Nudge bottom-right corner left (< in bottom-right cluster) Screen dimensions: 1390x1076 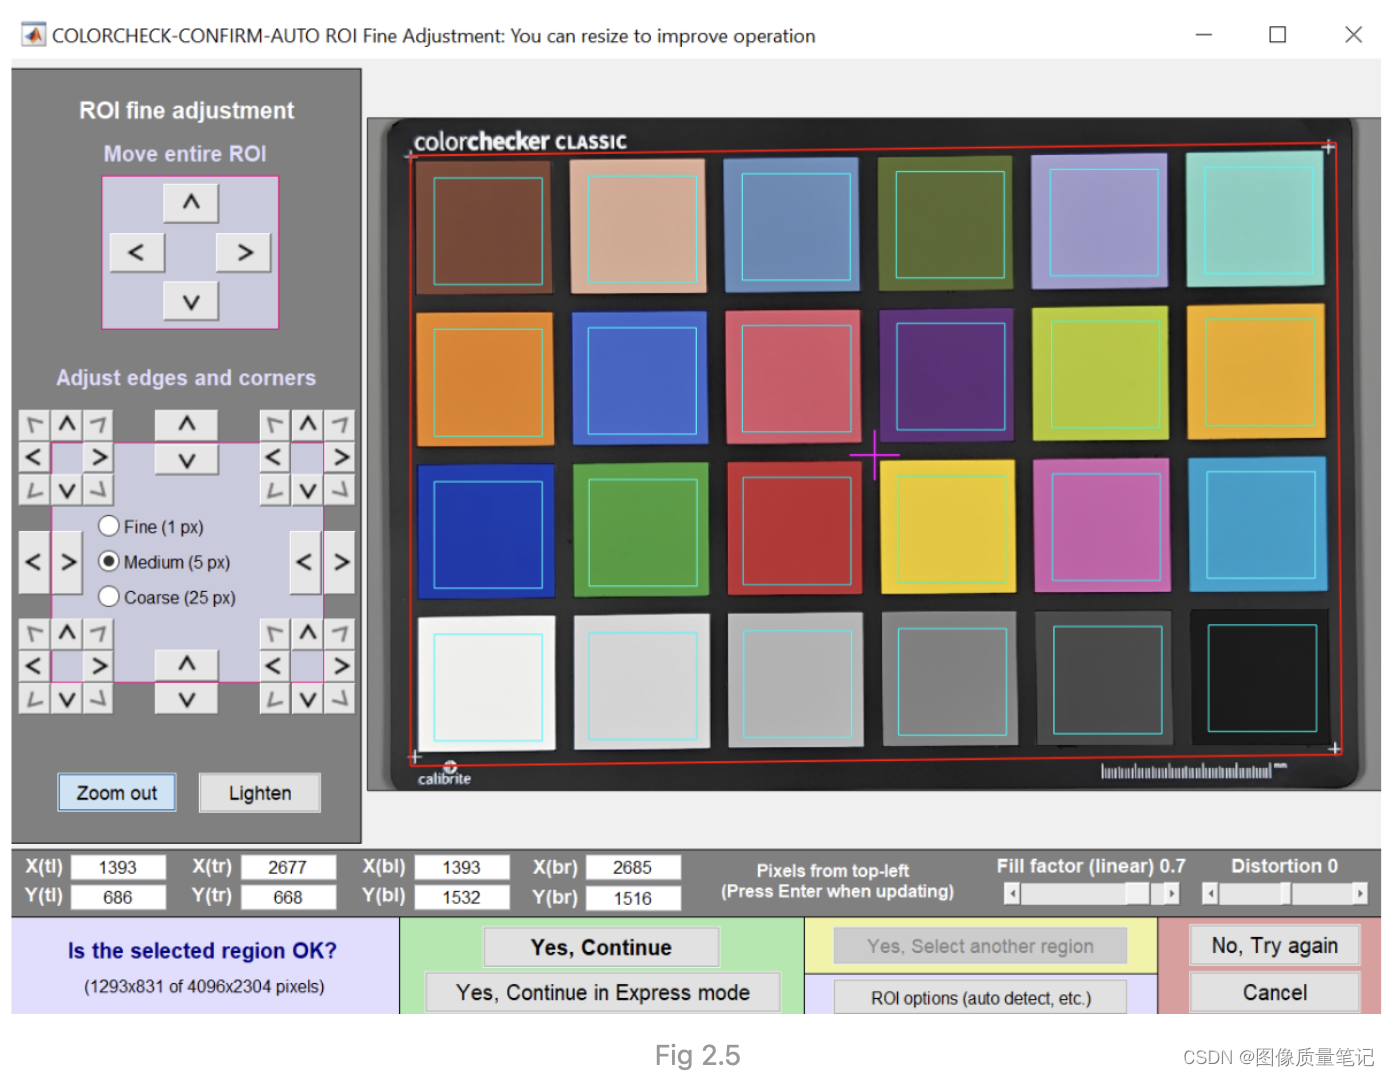click(x=275, y=666)
